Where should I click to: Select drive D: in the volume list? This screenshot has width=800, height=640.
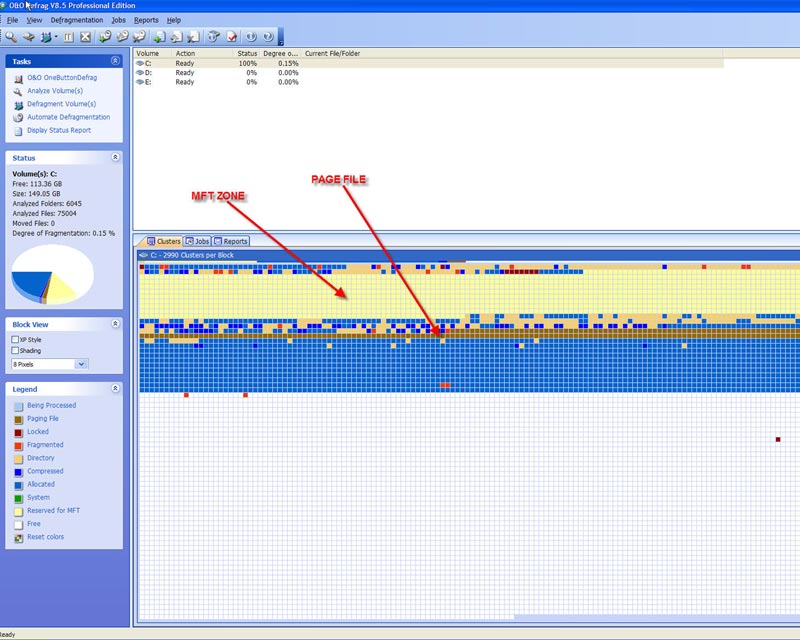(148, 73)
